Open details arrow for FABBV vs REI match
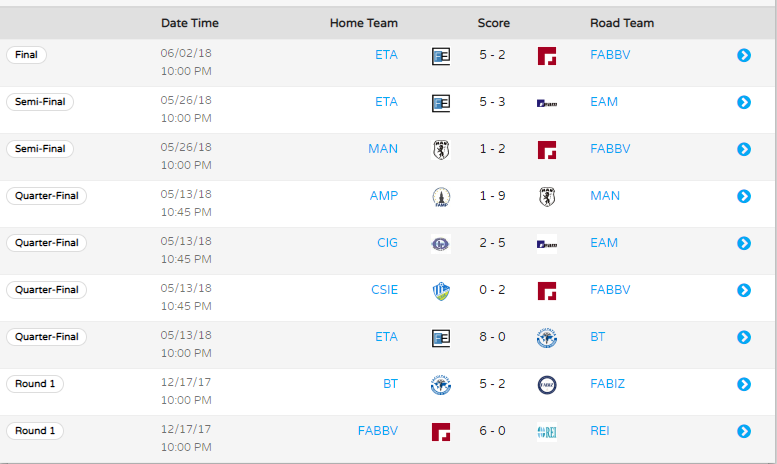The image size is (777, 464). click(x=744, y=431)
